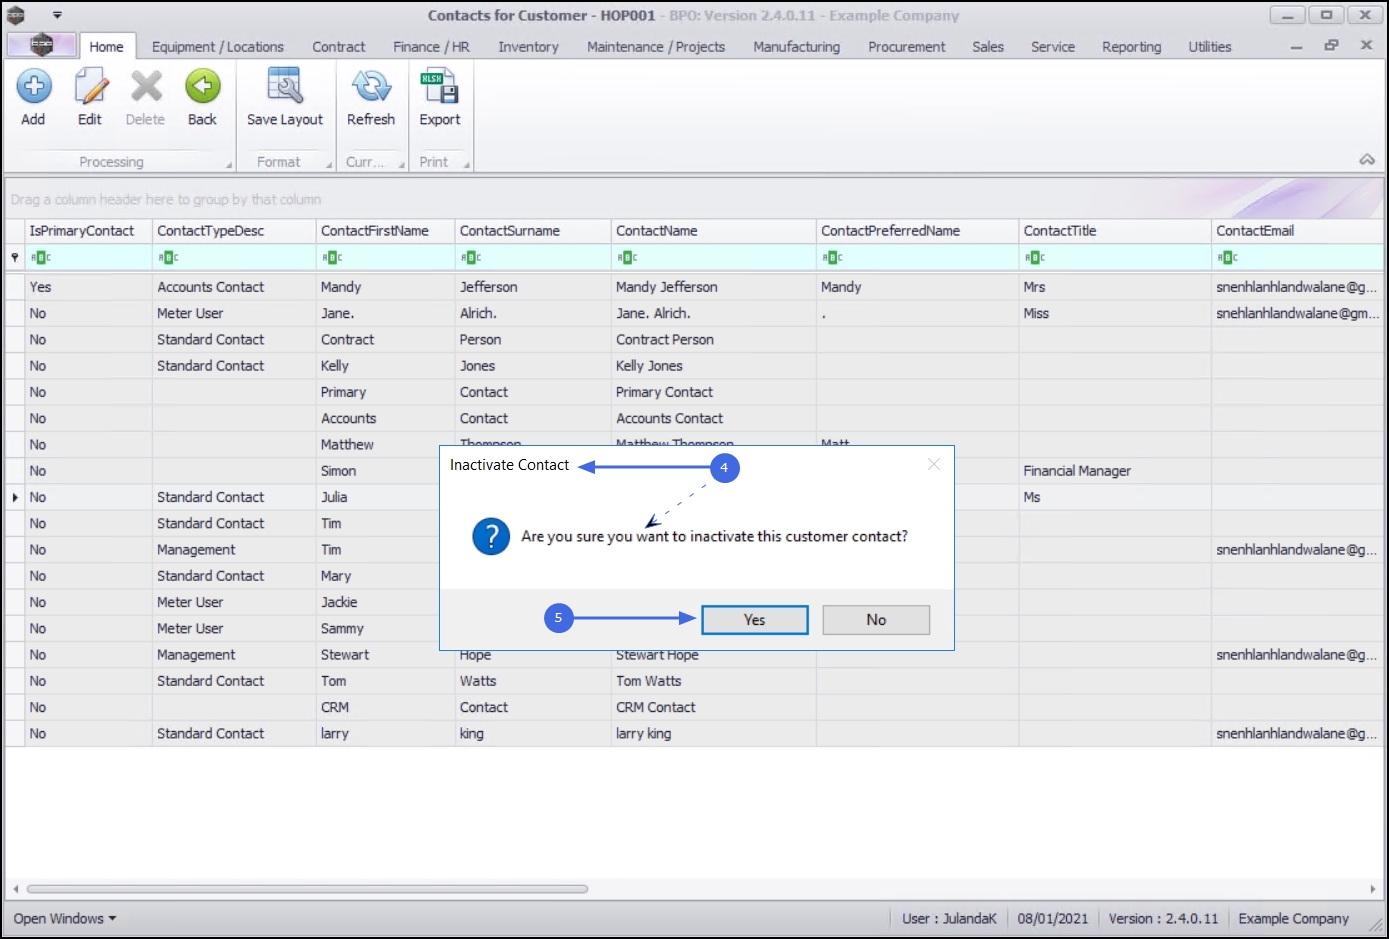
Task: Click the Refresh icon
Action: (x=371, y=87)
